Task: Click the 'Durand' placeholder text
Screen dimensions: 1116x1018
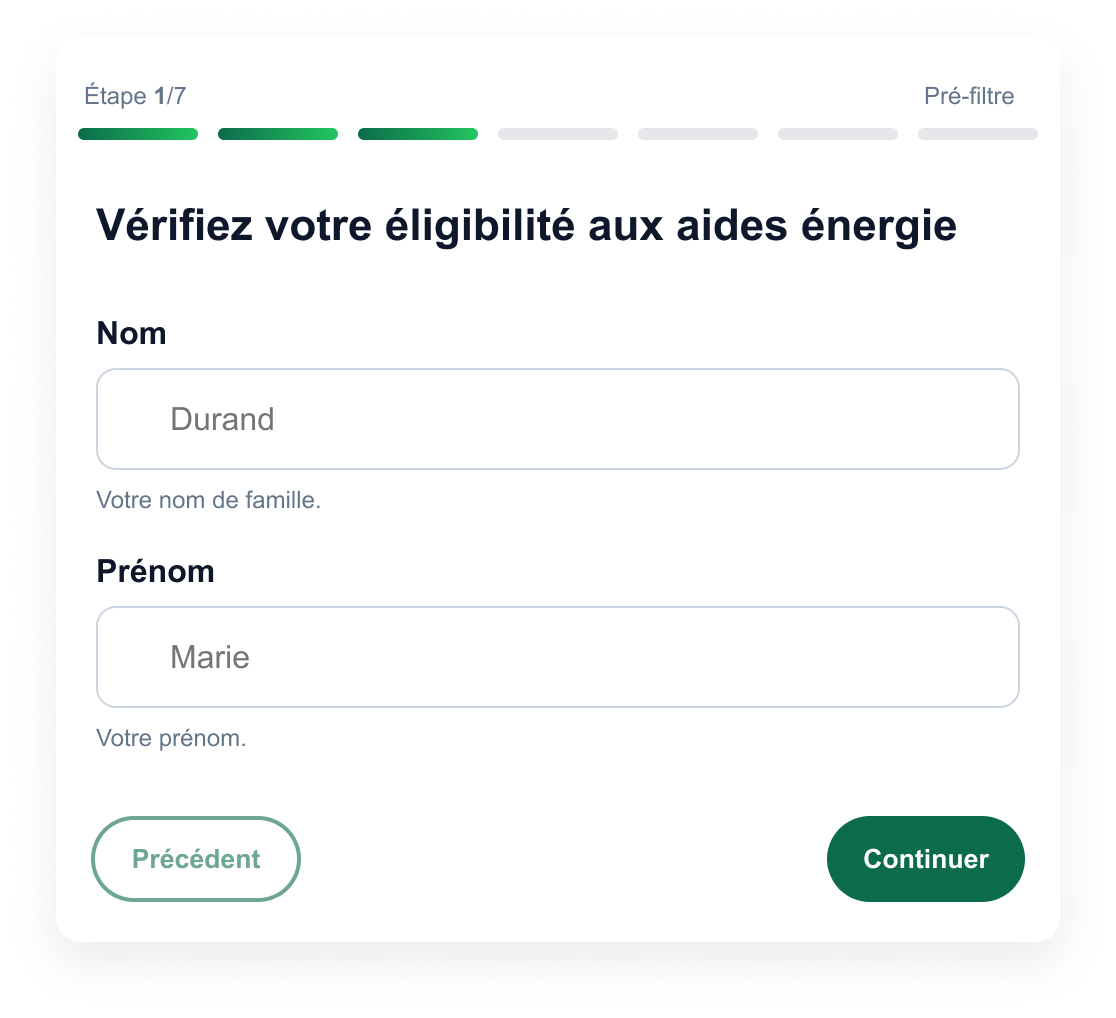Action: pos(222,419)
